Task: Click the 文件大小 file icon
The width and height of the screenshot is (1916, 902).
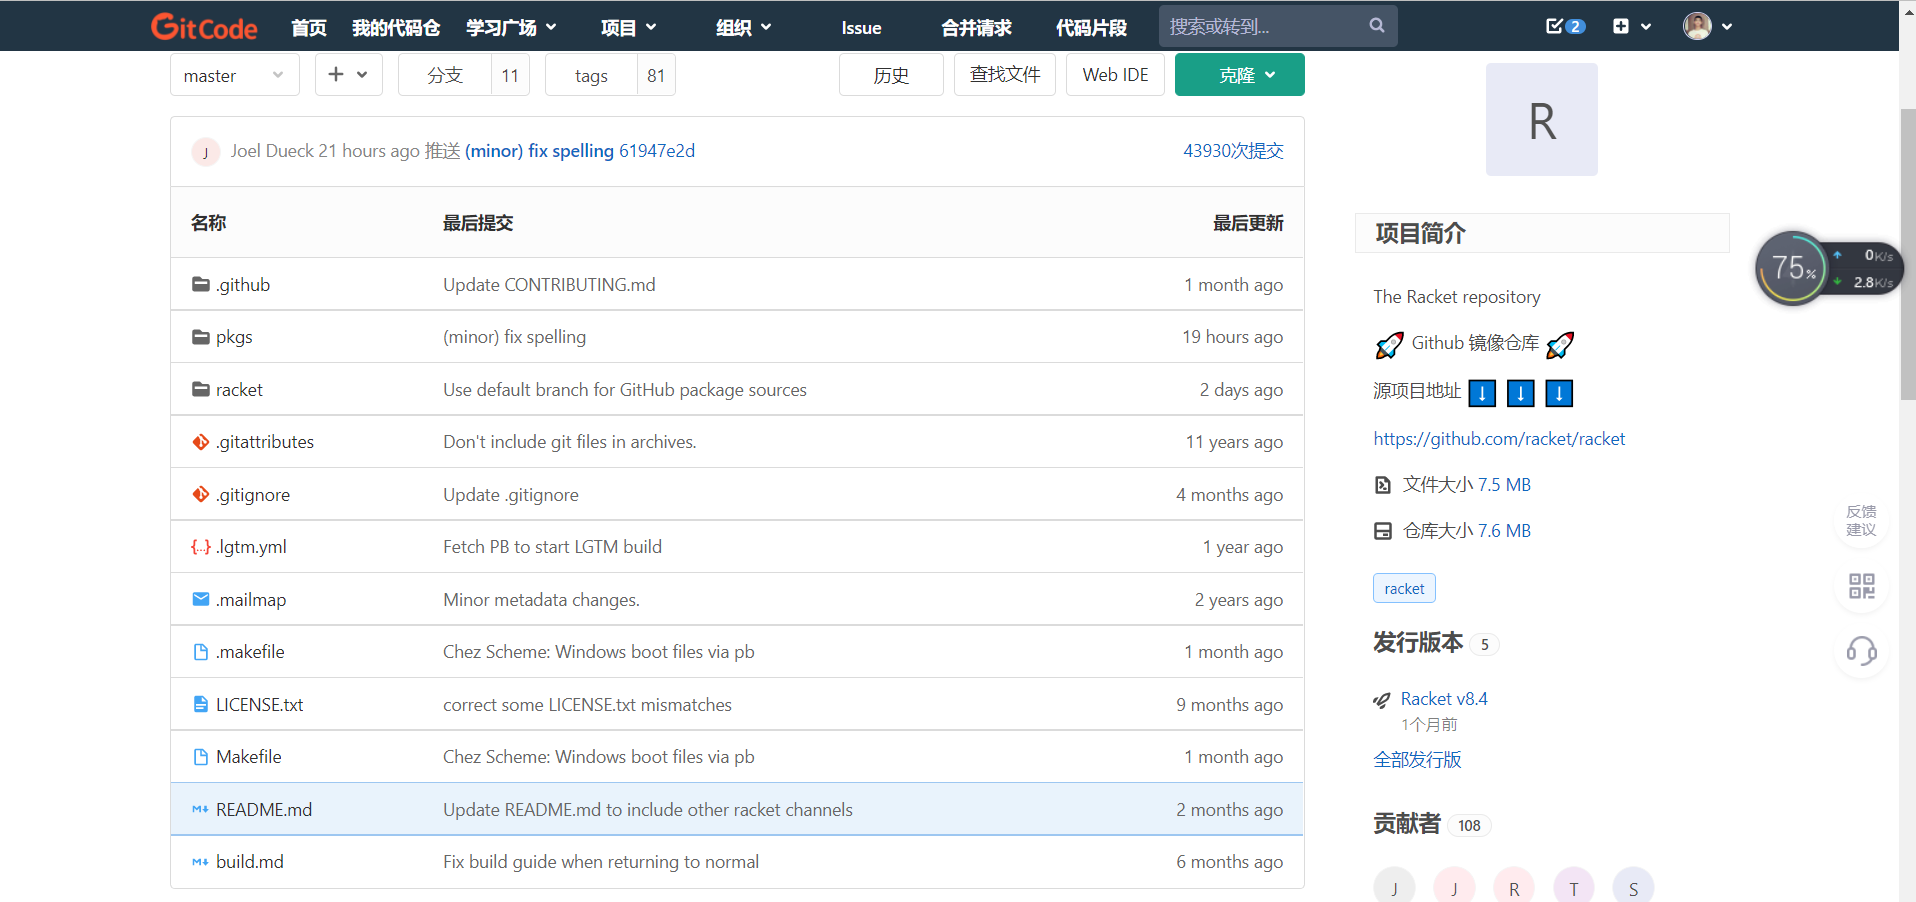Action: point(1383,485)
